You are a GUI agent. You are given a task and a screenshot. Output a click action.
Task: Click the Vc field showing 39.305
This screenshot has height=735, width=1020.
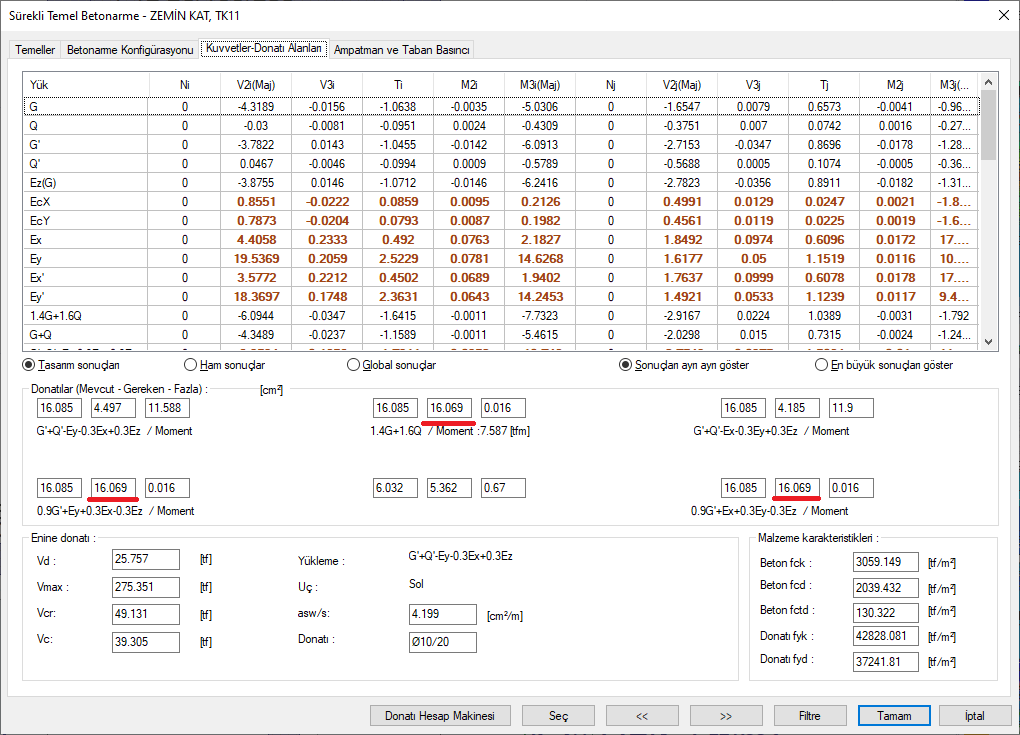tap(146, 642)
